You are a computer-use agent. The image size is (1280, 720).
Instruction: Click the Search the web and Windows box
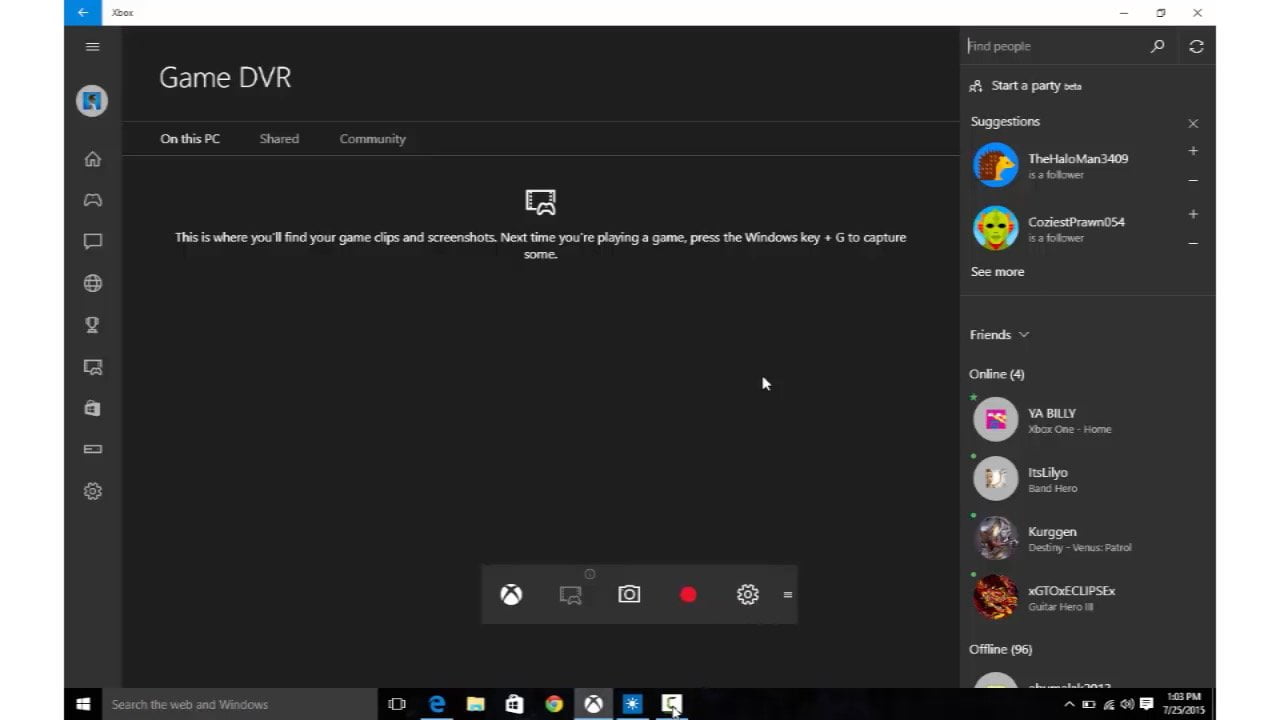pos(240,704)
